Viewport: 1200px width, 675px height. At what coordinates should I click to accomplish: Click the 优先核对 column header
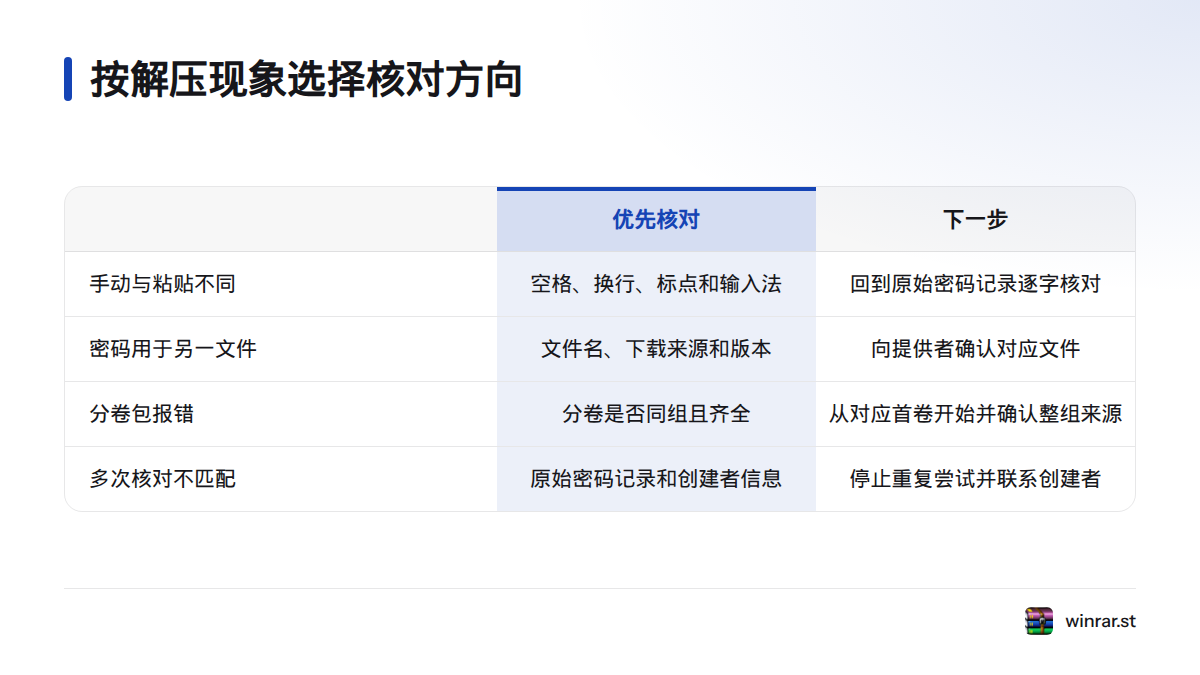coord(656,220)
